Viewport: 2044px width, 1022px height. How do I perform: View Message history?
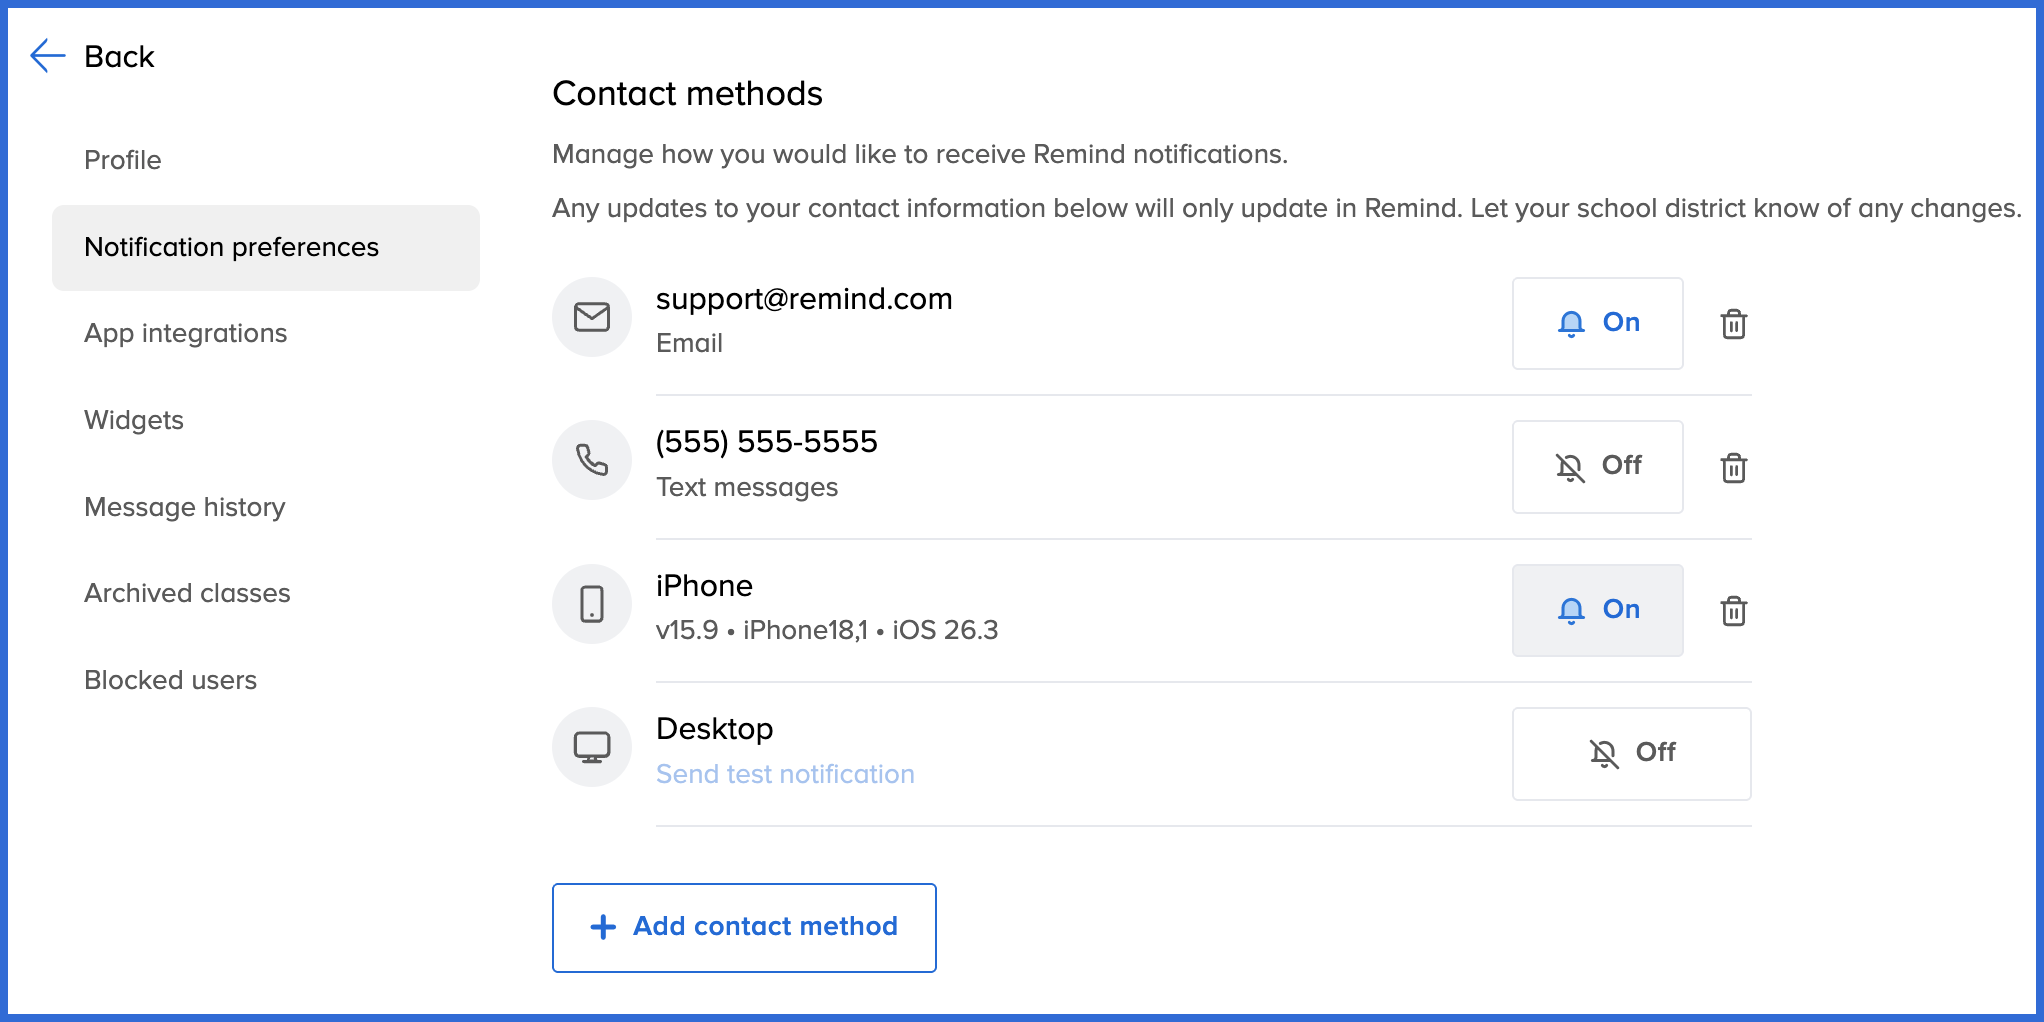pyautogui.click(x=185, y=507)
